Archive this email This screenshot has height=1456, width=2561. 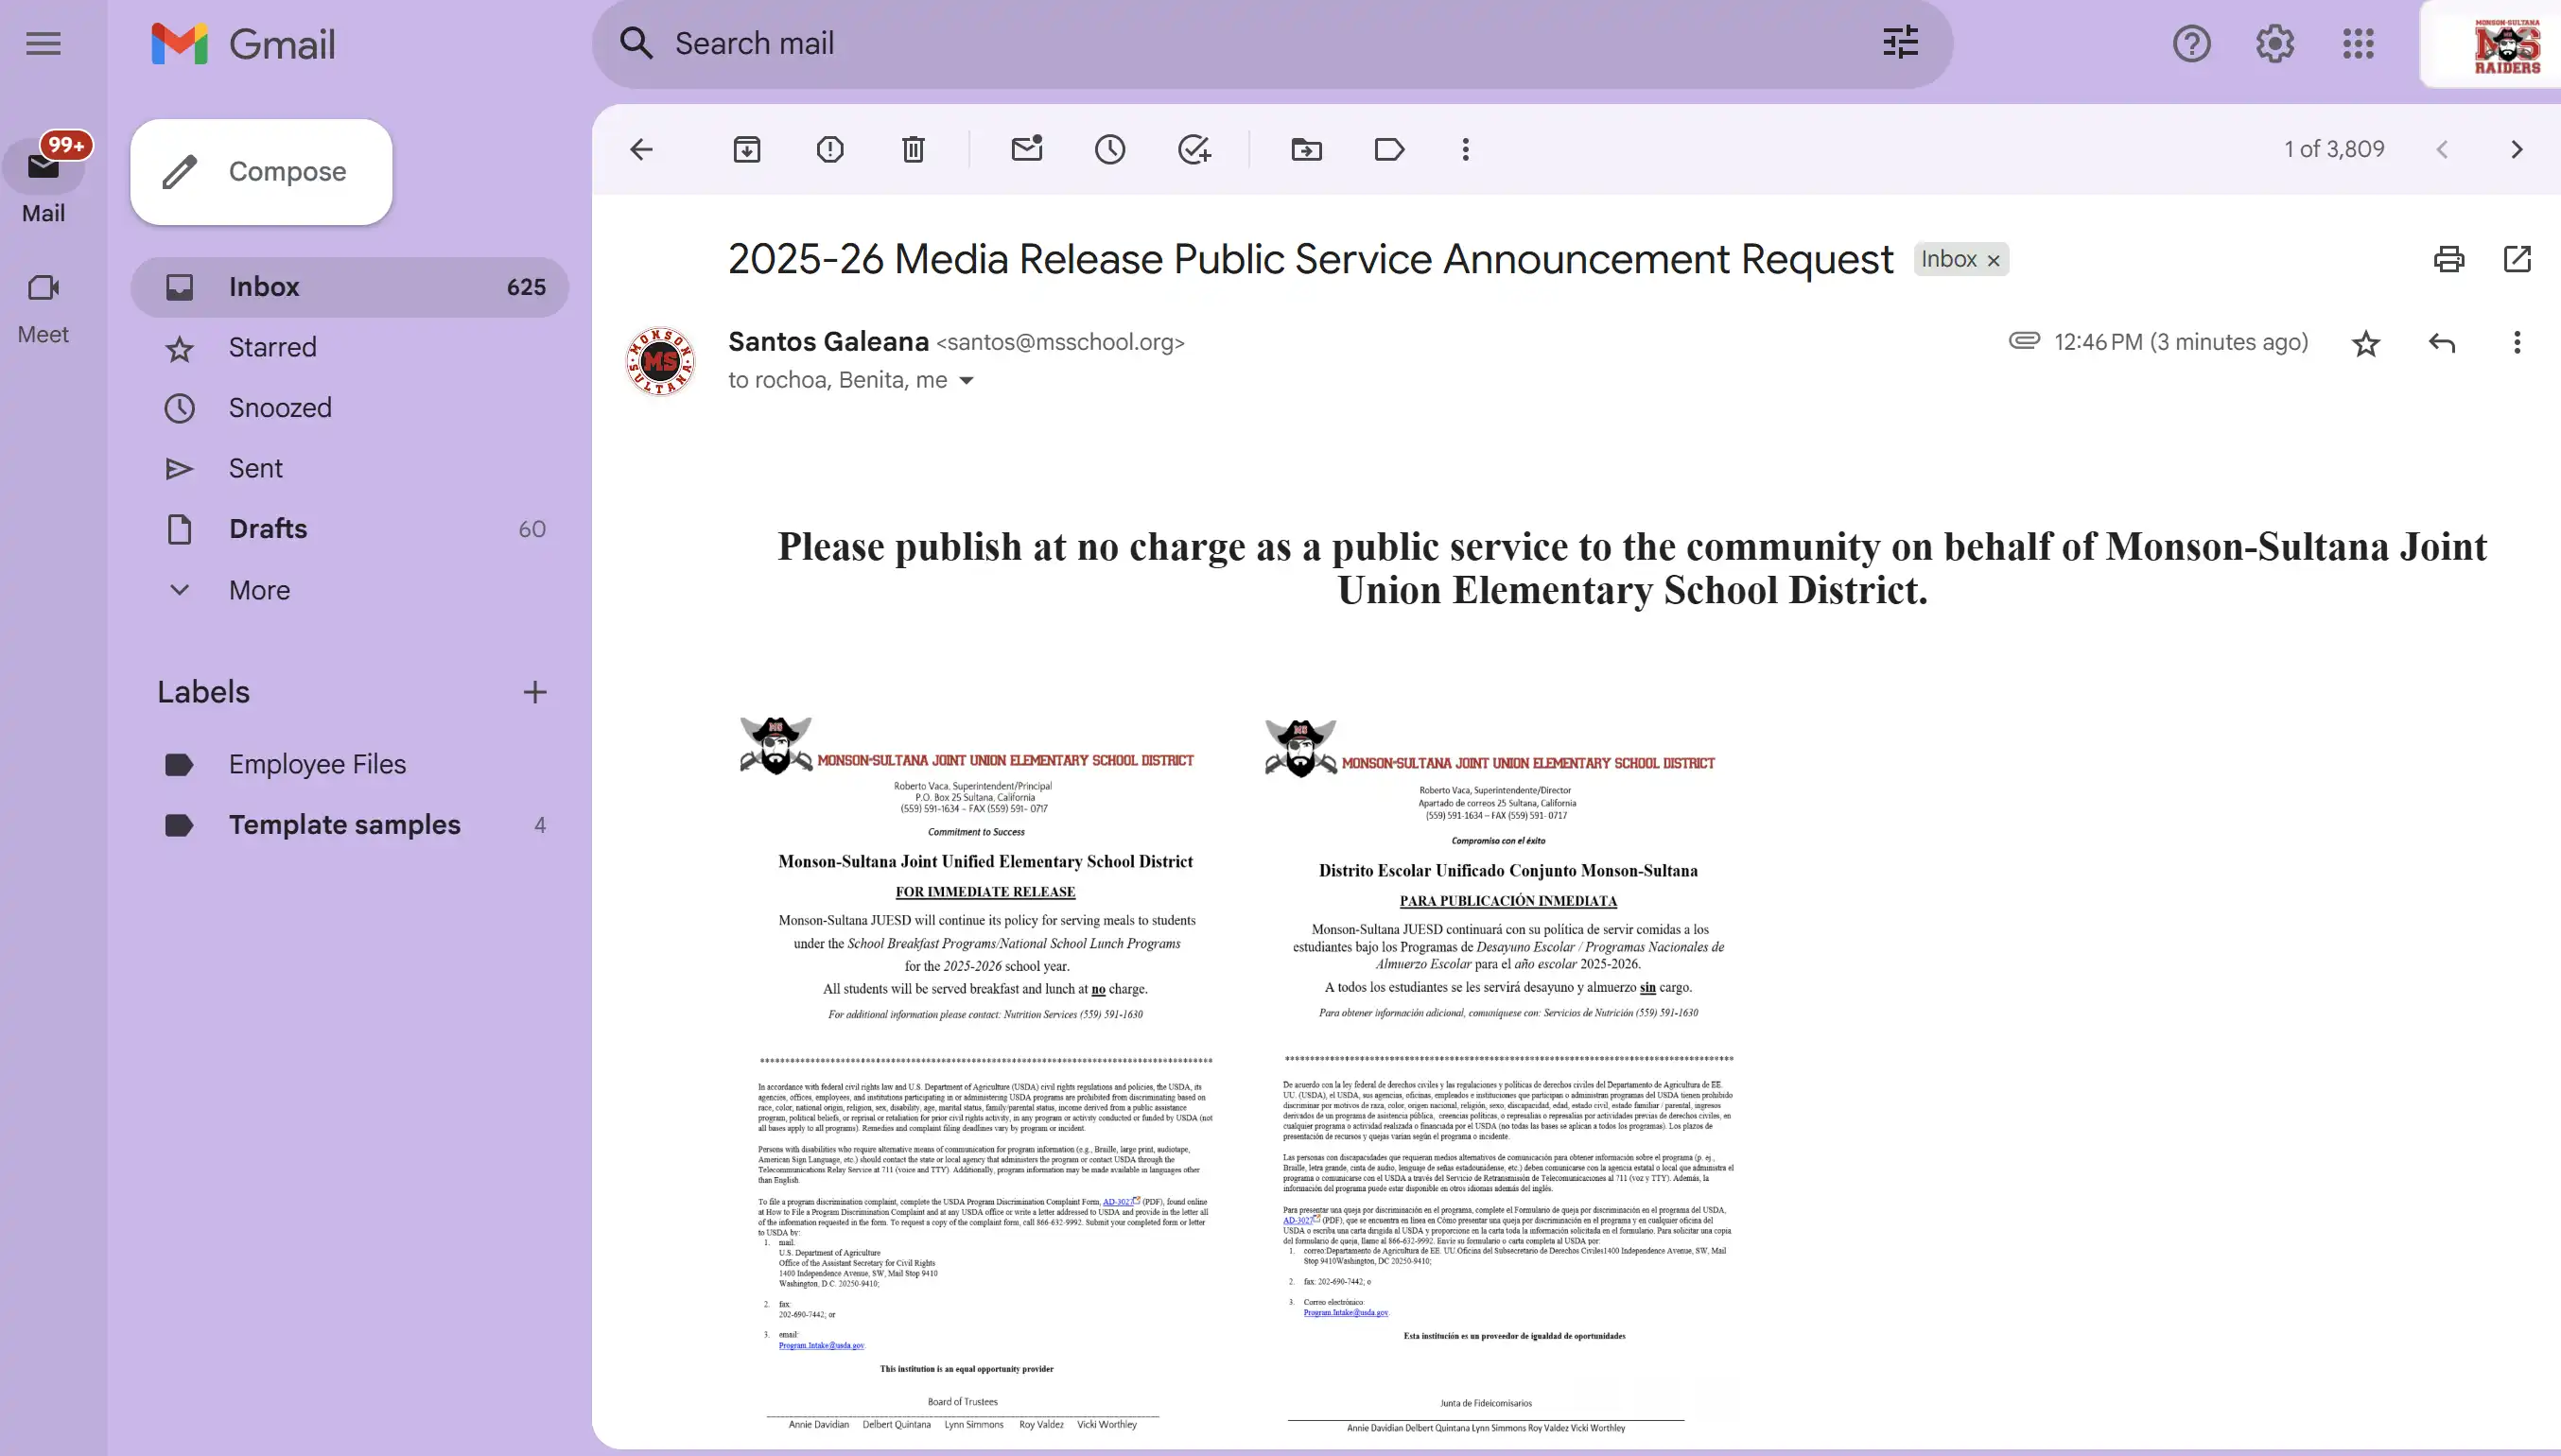pyautogui.click(x=747, y=150)
